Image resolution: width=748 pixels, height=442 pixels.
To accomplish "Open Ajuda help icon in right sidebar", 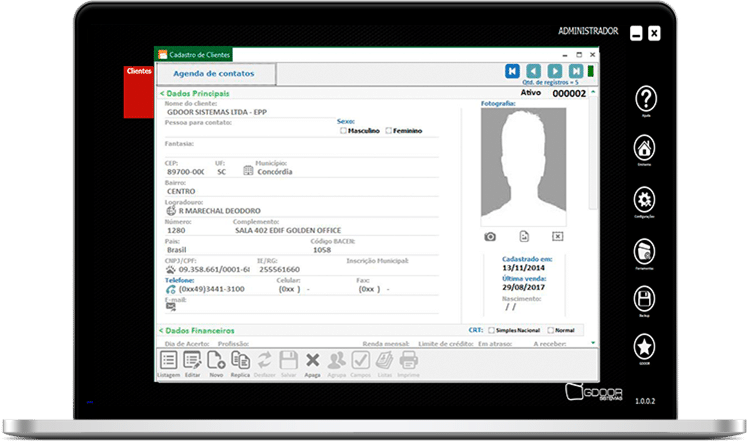I will [646, 99].
